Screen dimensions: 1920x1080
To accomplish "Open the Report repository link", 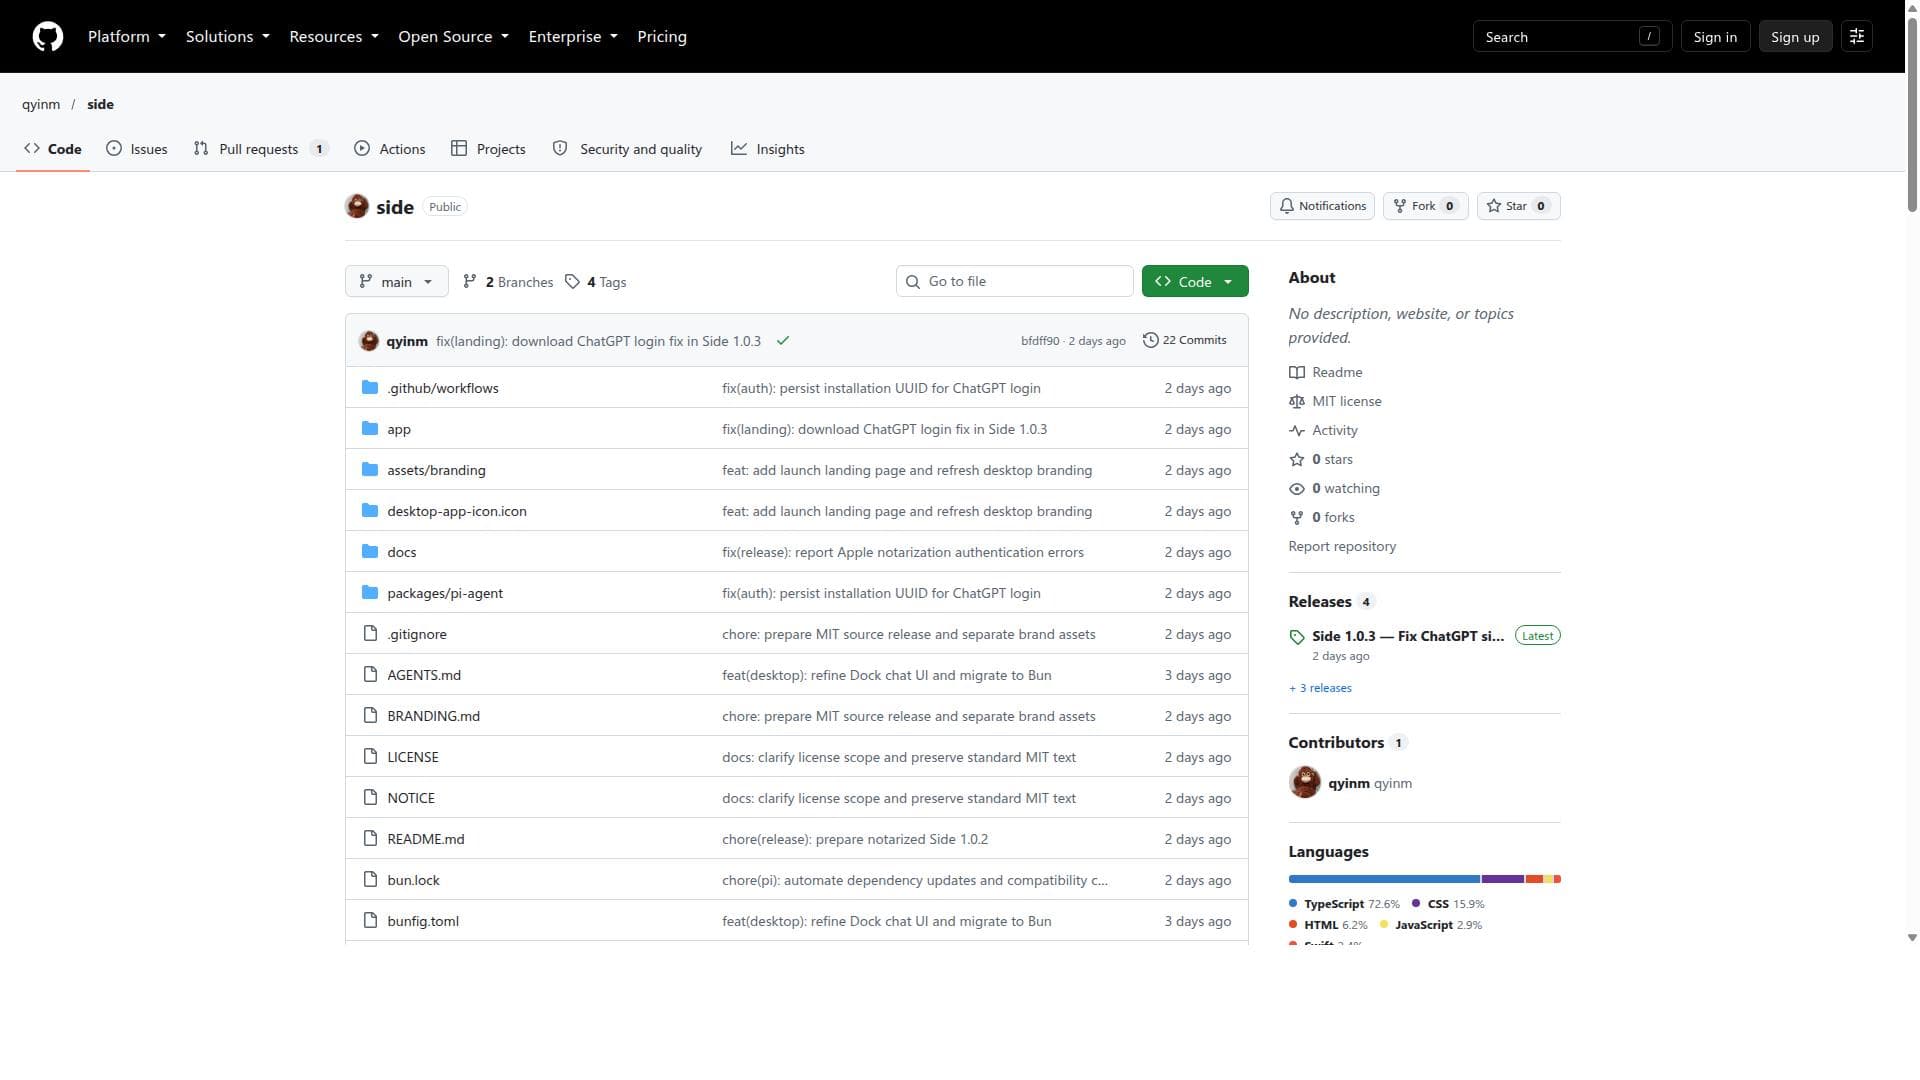I will coord(1342,546).
